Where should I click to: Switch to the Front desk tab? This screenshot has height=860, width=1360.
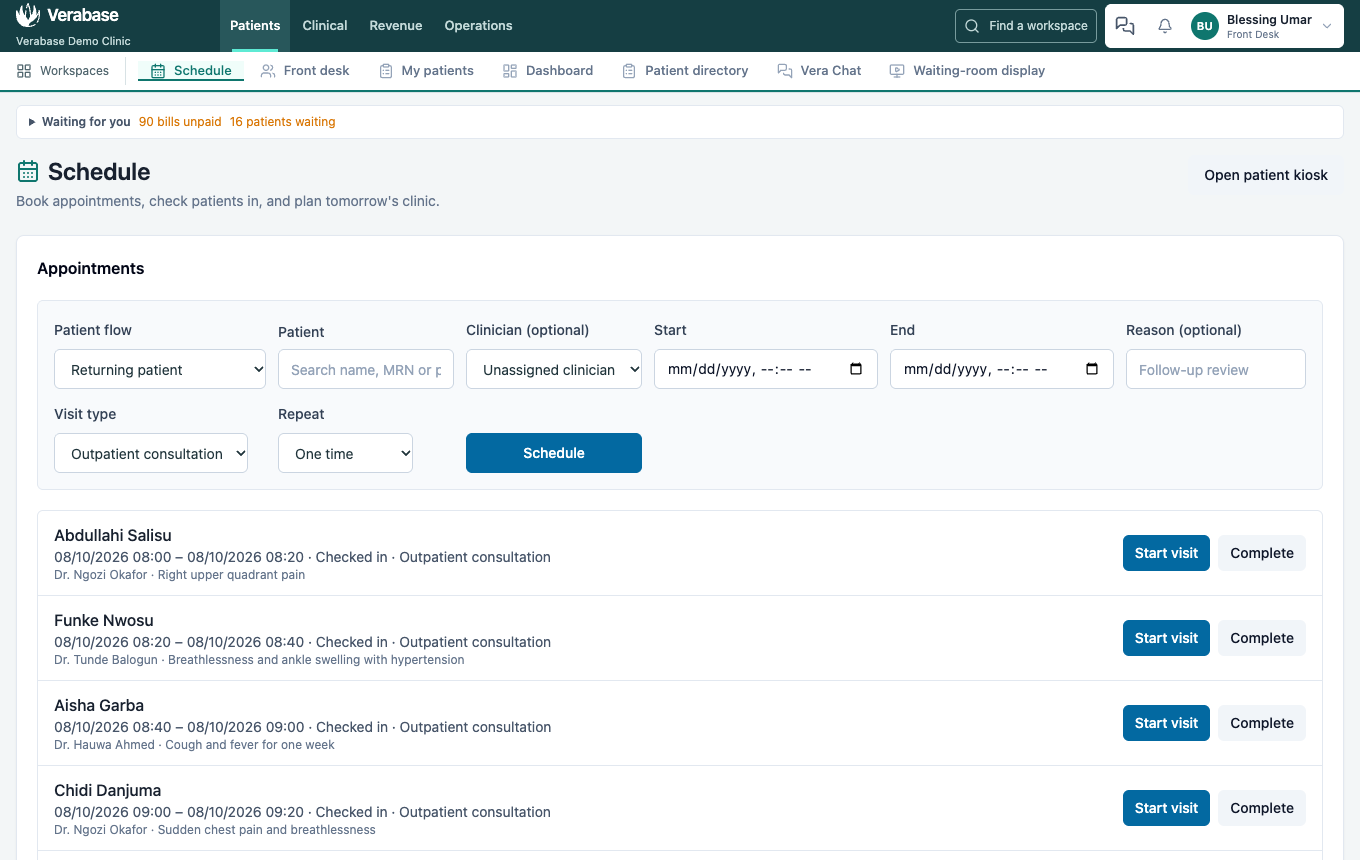(x=305, y=71)
